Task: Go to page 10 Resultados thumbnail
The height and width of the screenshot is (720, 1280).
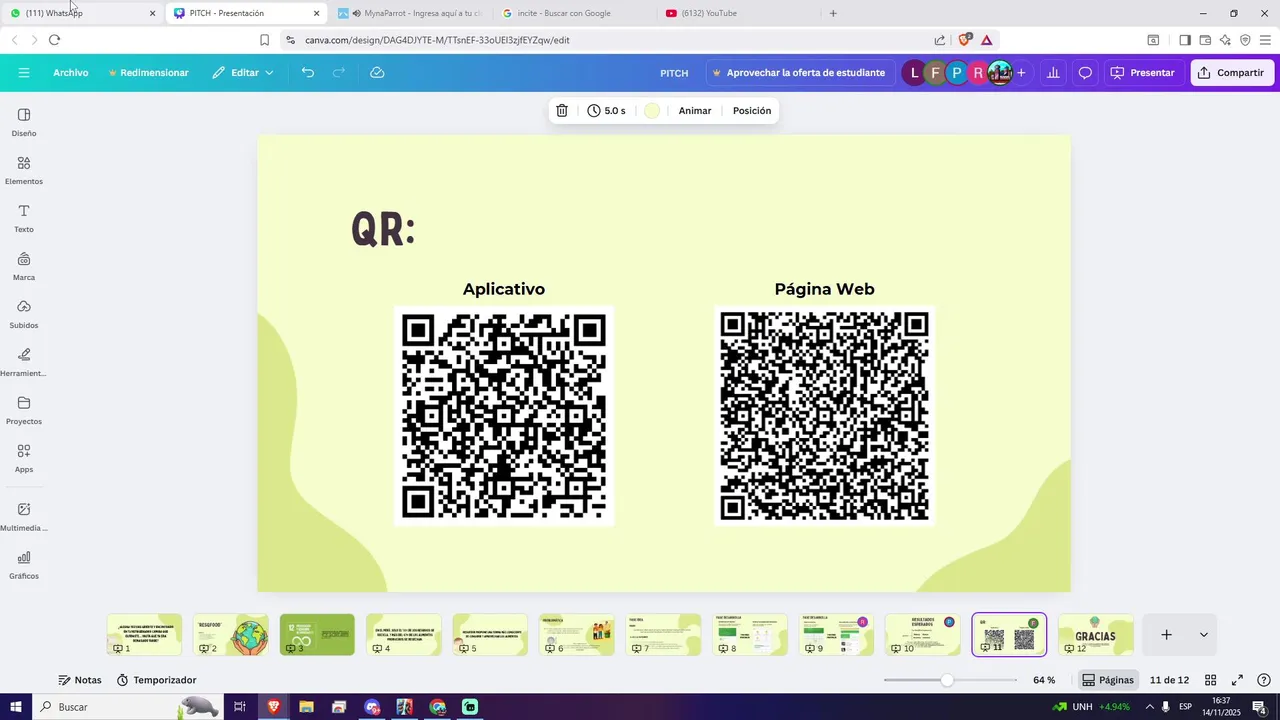Action: click(x=923, y=635)
